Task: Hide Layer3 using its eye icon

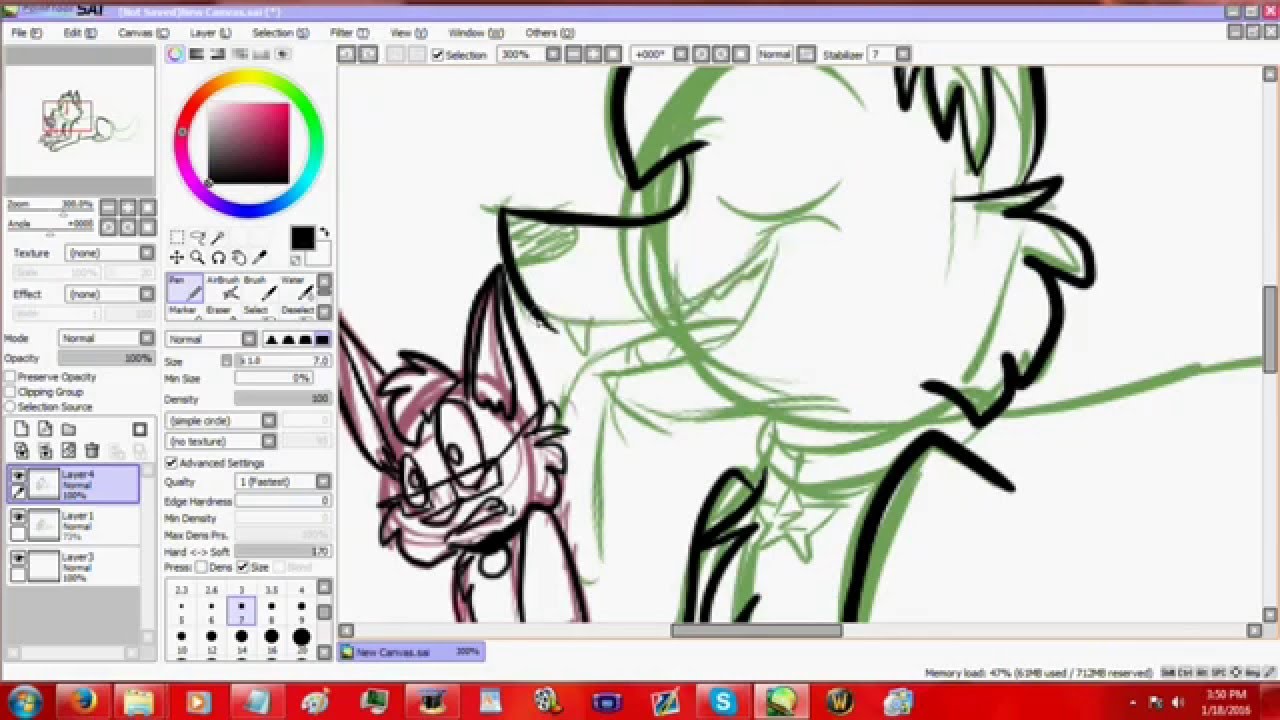Action: point(18,559)
